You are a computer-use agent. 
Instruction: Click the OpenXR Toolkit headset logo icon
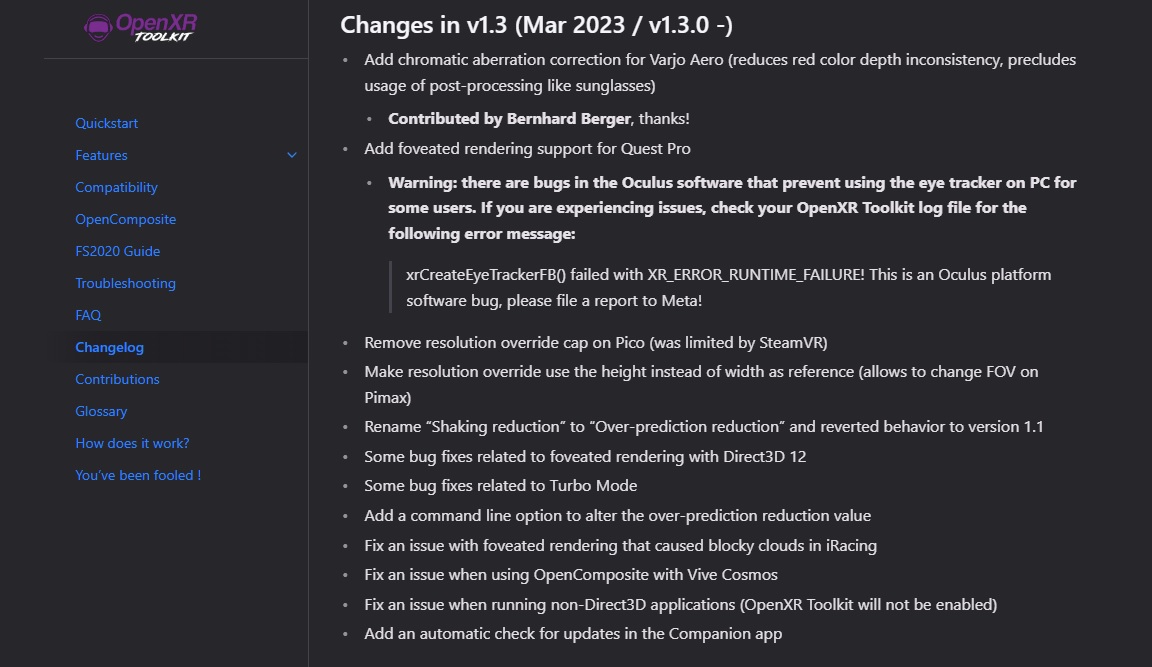[x=99, y=26]
